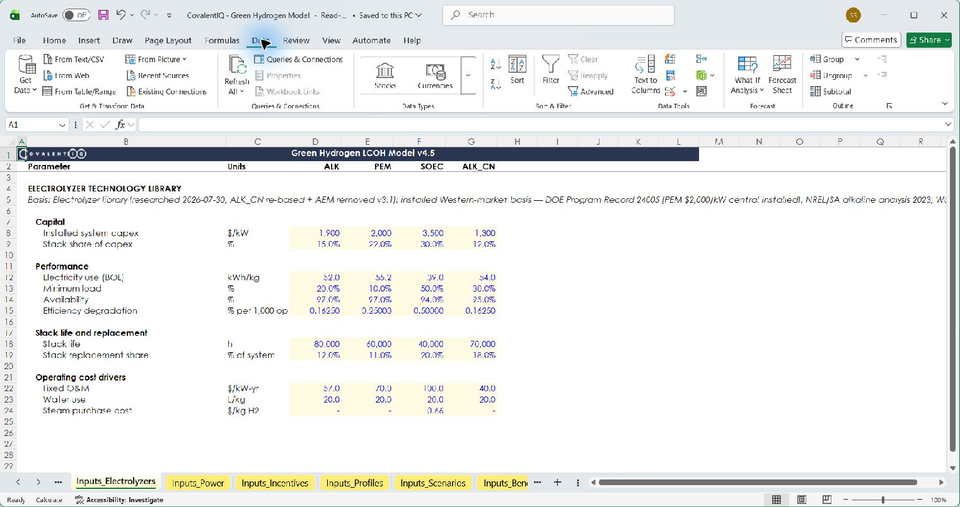Open the Forecast Sheet tool
The height and width of the screenshot is (507, 960).
(782, 74)
